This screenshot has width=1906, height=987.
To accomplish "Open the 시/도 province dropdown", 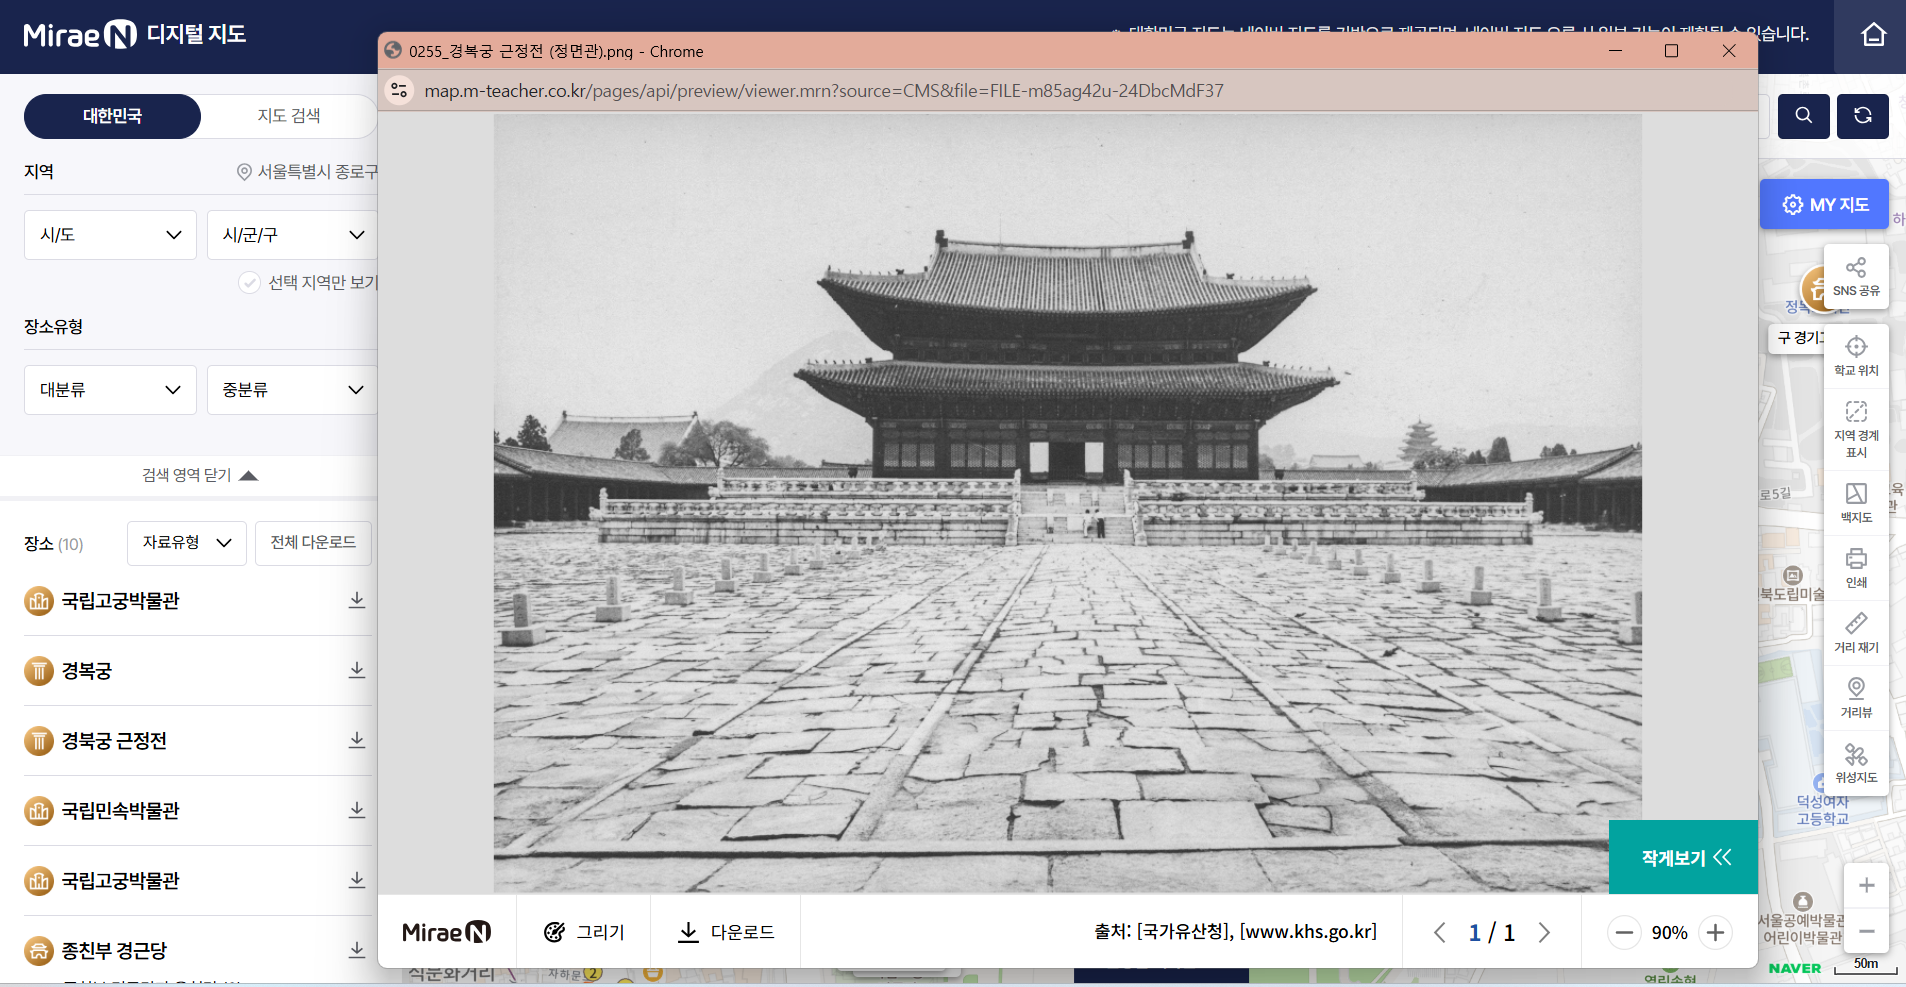I will pyautogui.click(x=110, y=234).
